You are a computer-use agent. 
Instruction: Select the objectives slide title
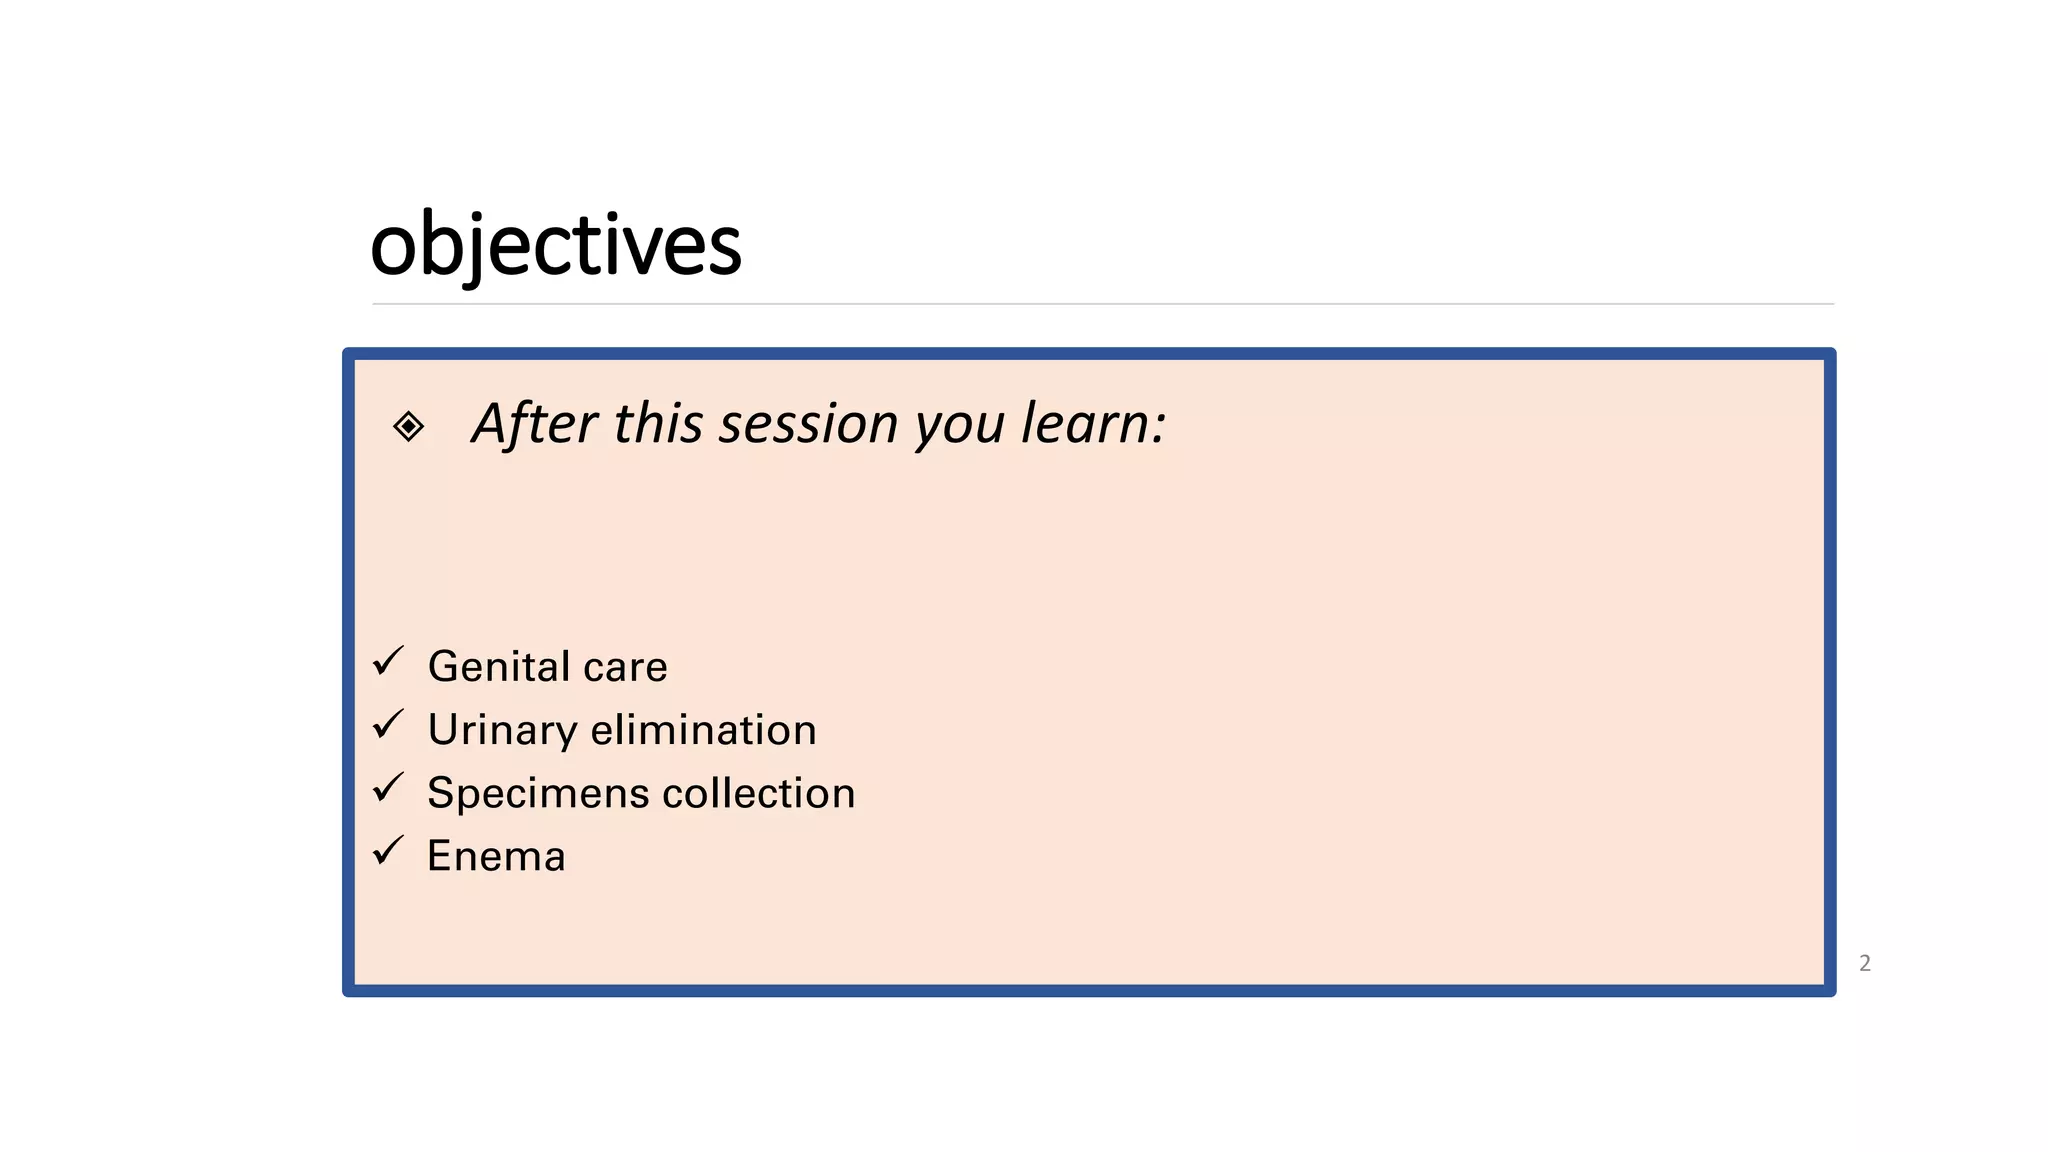tap(556, 245)
